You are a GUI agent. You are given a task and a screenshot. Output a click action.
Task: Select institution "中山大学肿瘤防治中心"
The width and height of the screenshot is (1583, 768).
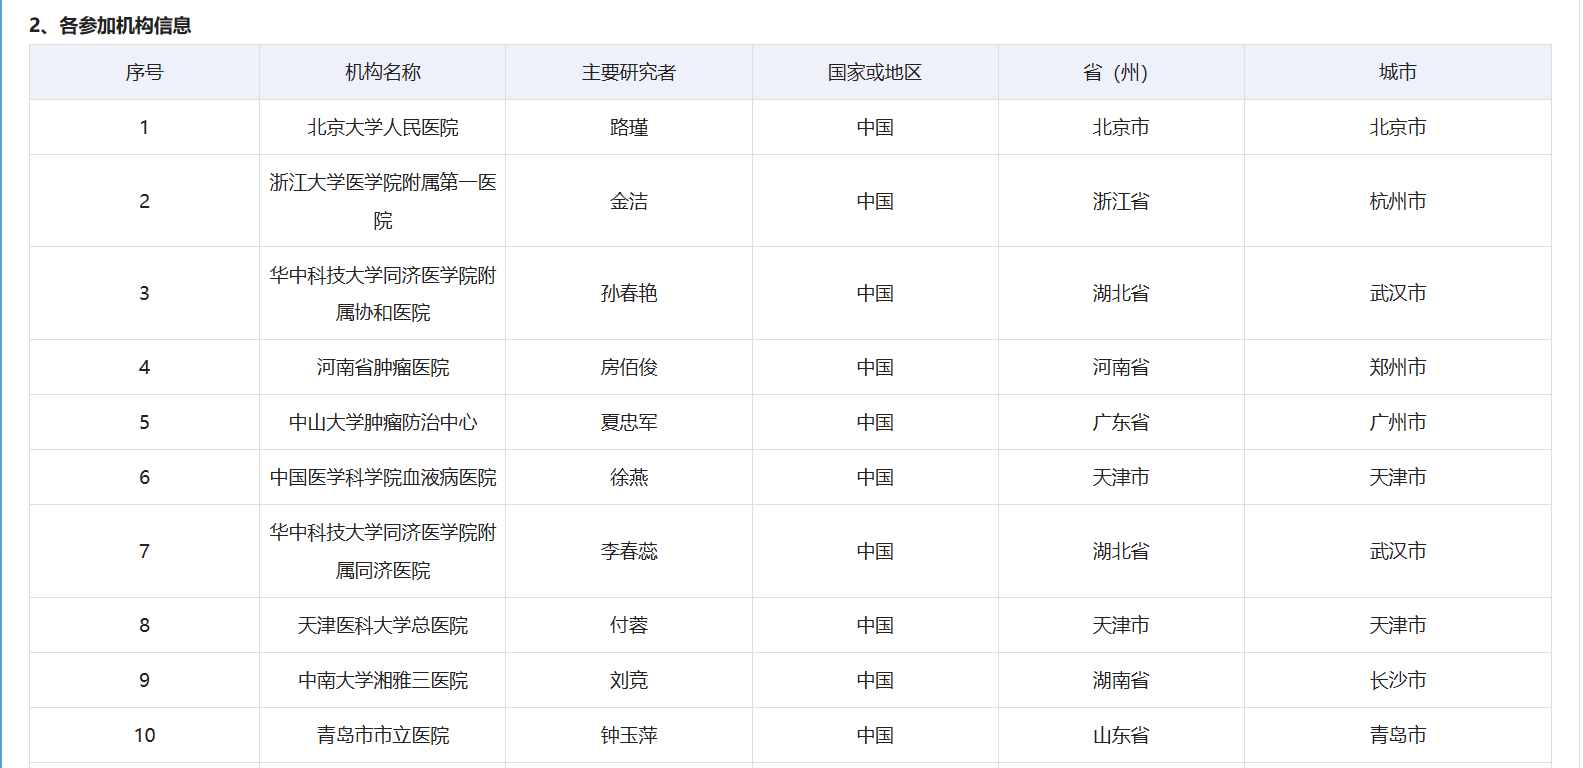pos(383,422)
